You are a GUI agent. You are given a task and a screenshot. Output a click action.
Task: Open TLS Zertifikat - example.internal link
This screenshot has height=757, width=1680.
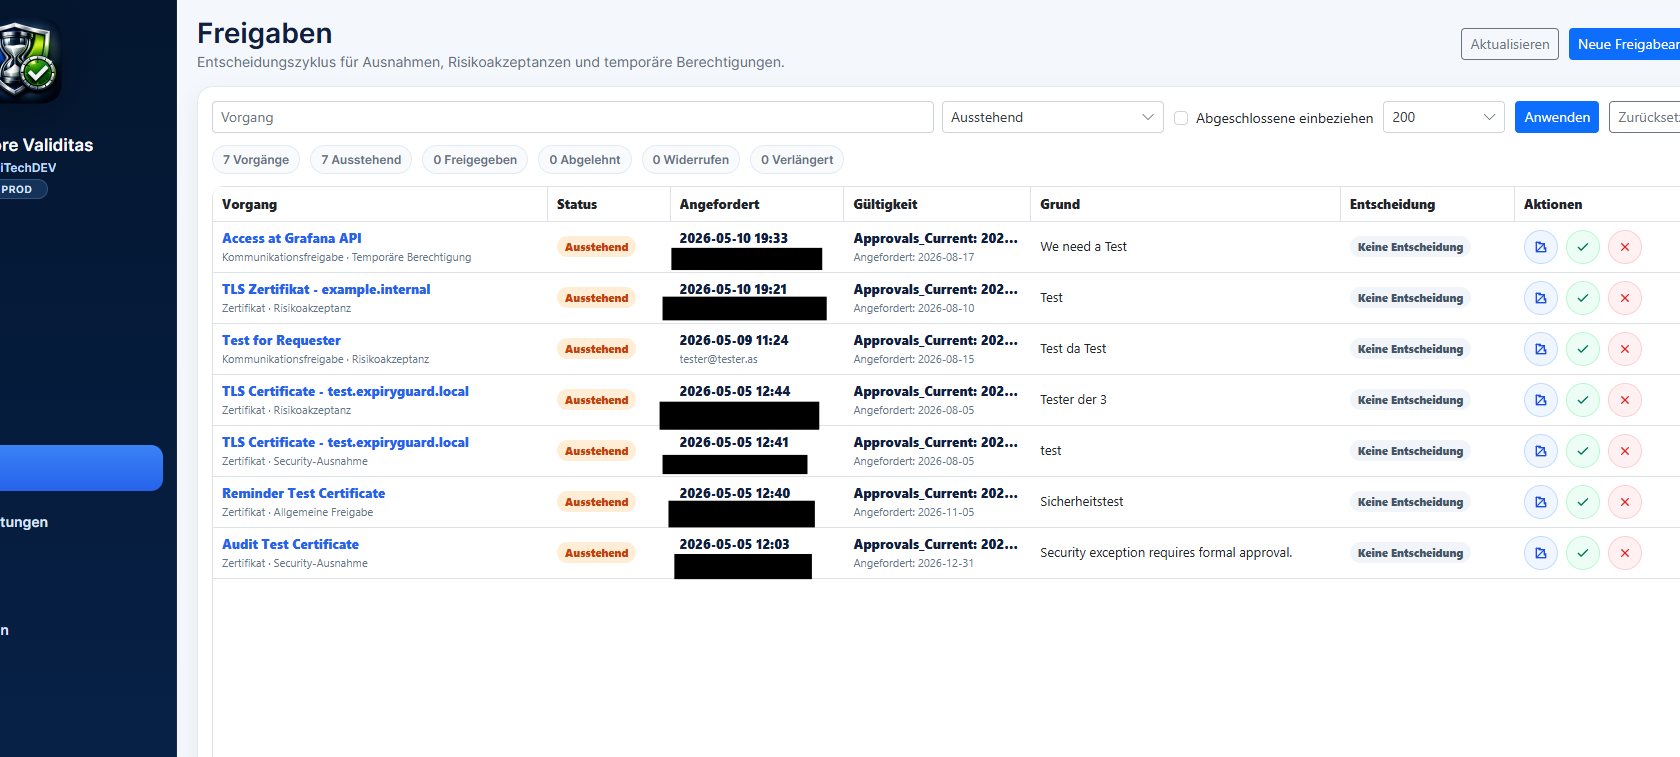coord(326,289)
